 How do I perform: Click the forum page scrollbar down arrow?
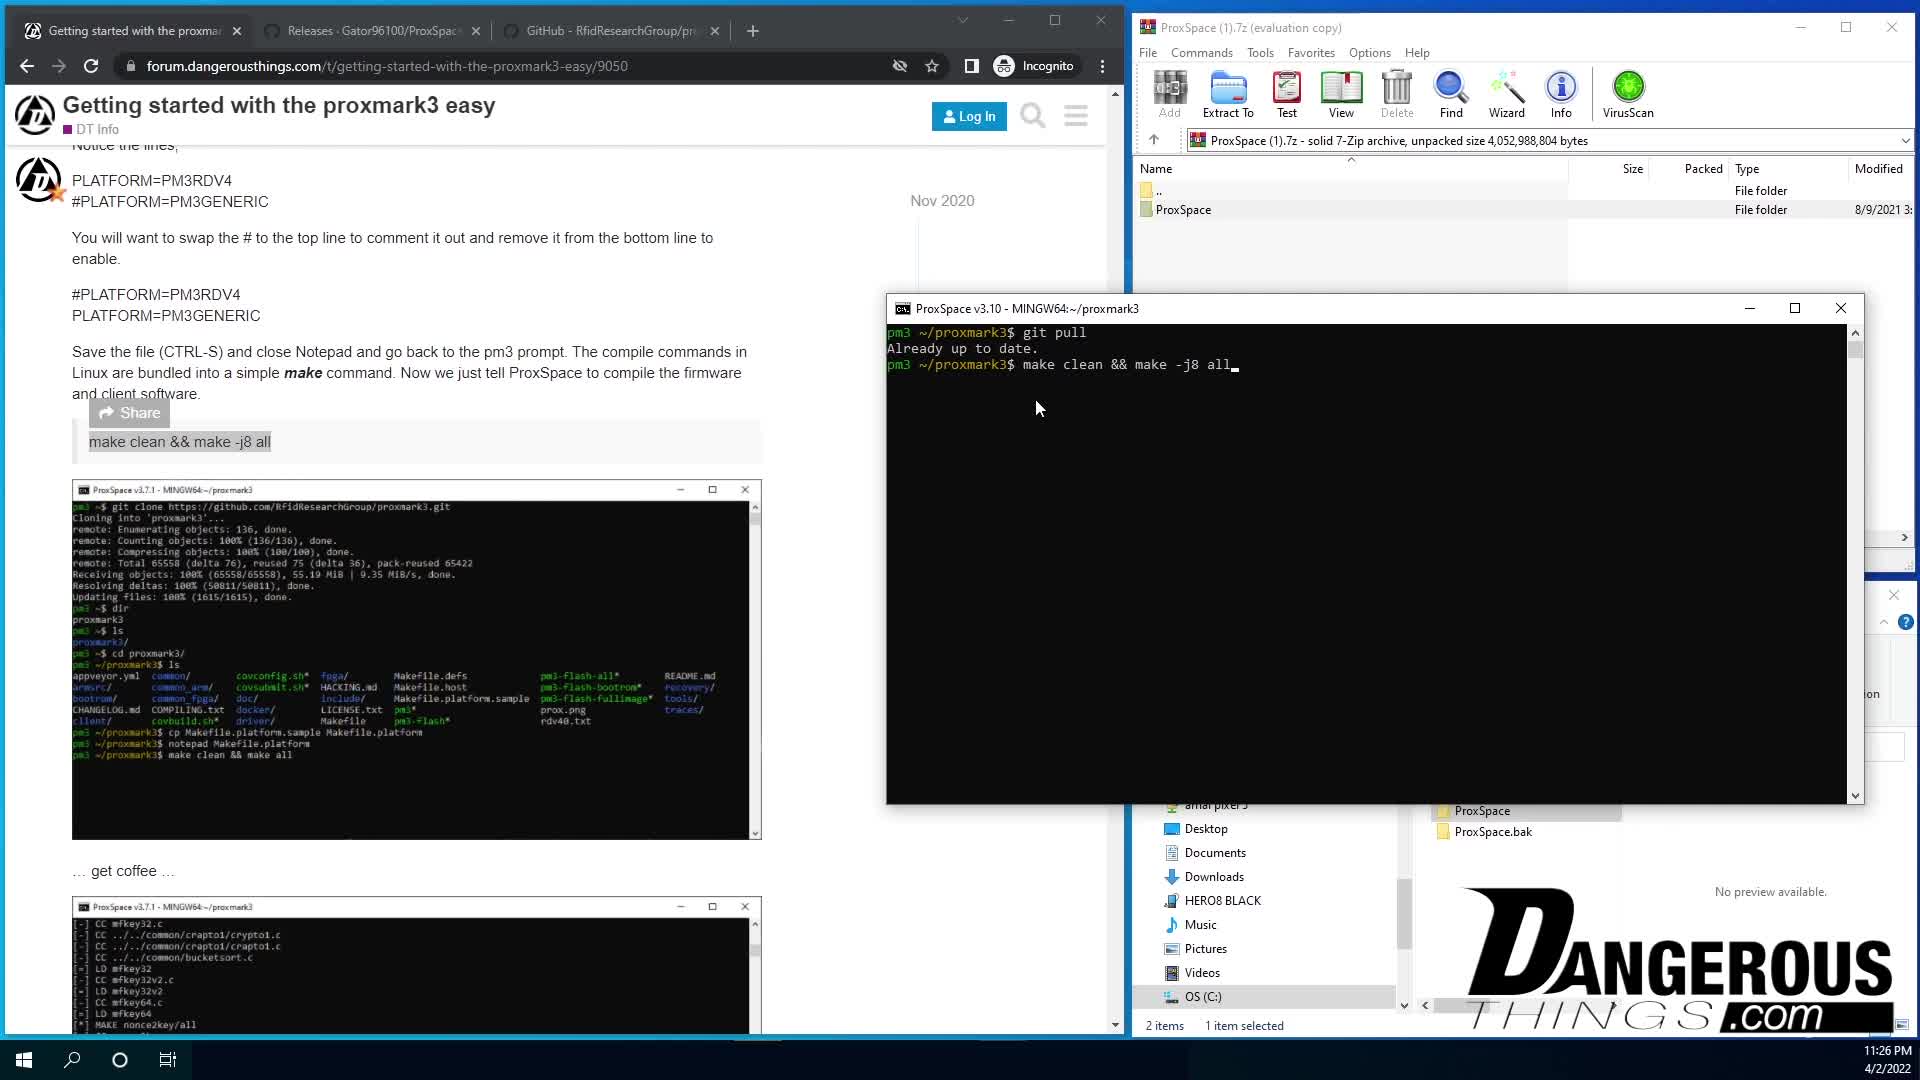[x=1115, y=1025]
